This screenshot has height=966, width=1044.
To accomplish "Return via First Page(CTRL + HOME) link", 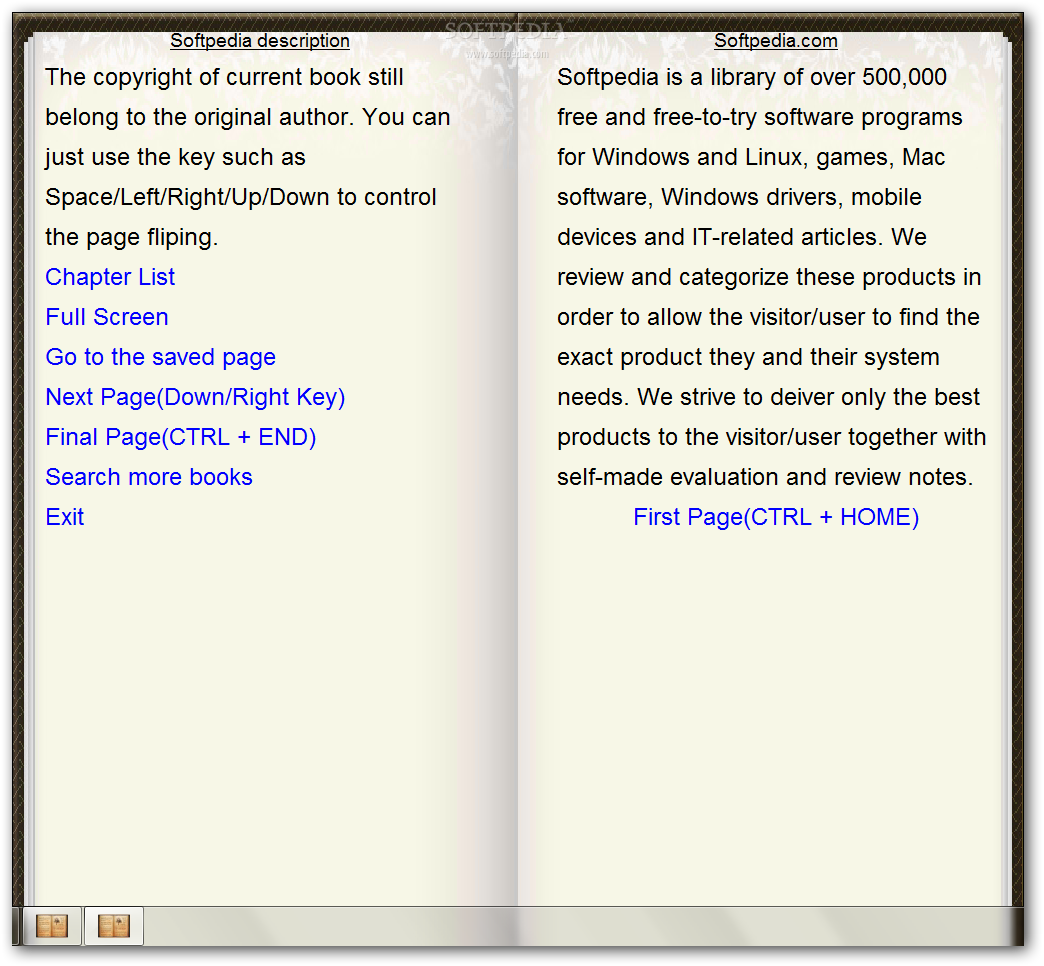I will tap(776, 517).
